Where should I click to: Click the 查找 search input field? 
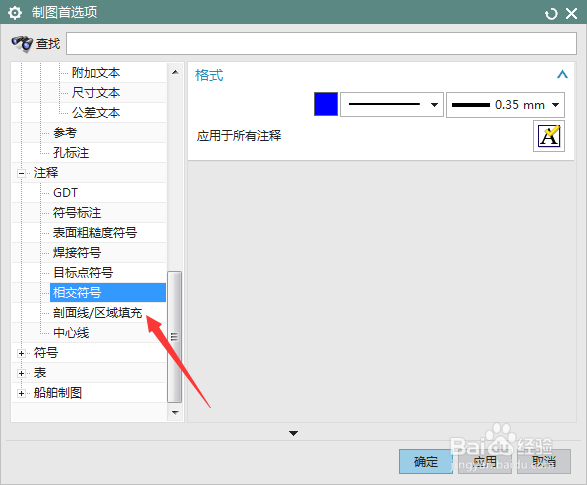coord(321,43)
